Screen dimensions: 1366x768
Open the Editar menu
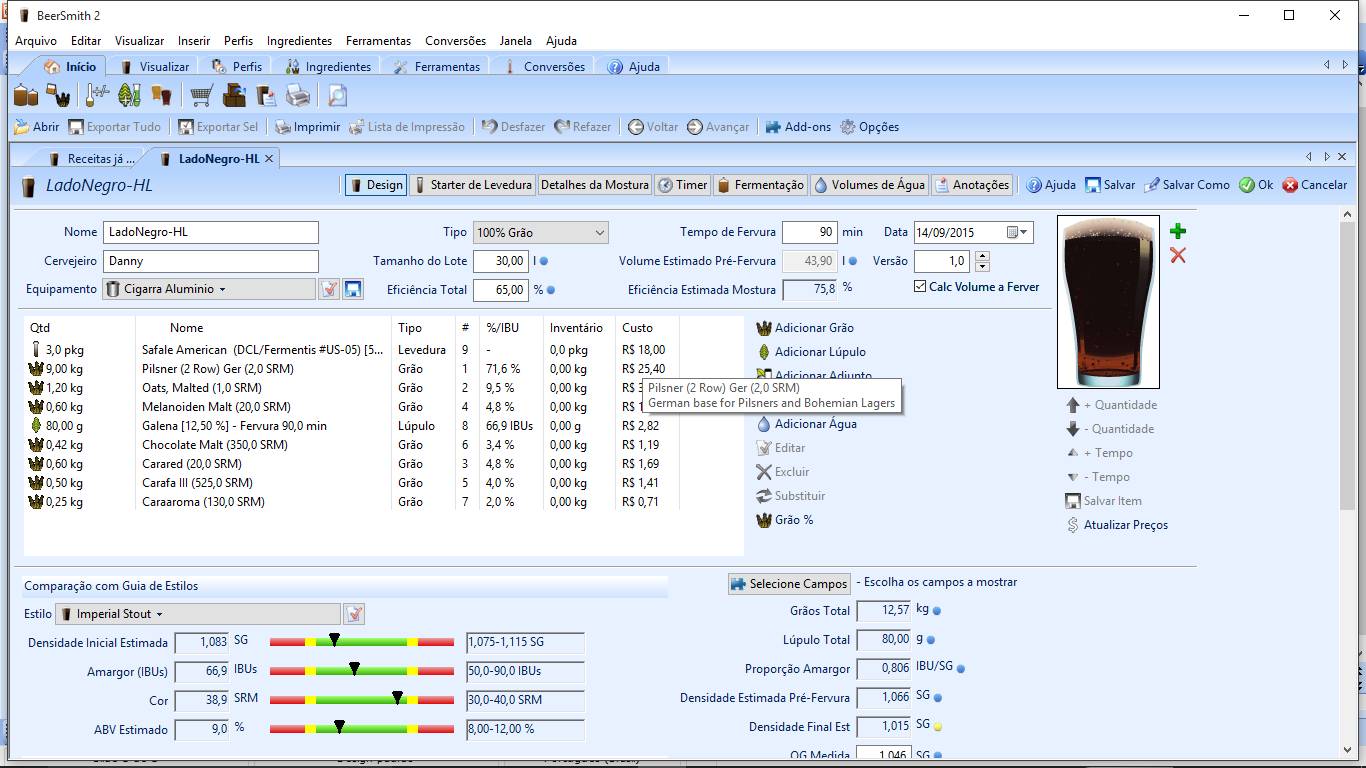pyautogui.click(x=86, y=41)
